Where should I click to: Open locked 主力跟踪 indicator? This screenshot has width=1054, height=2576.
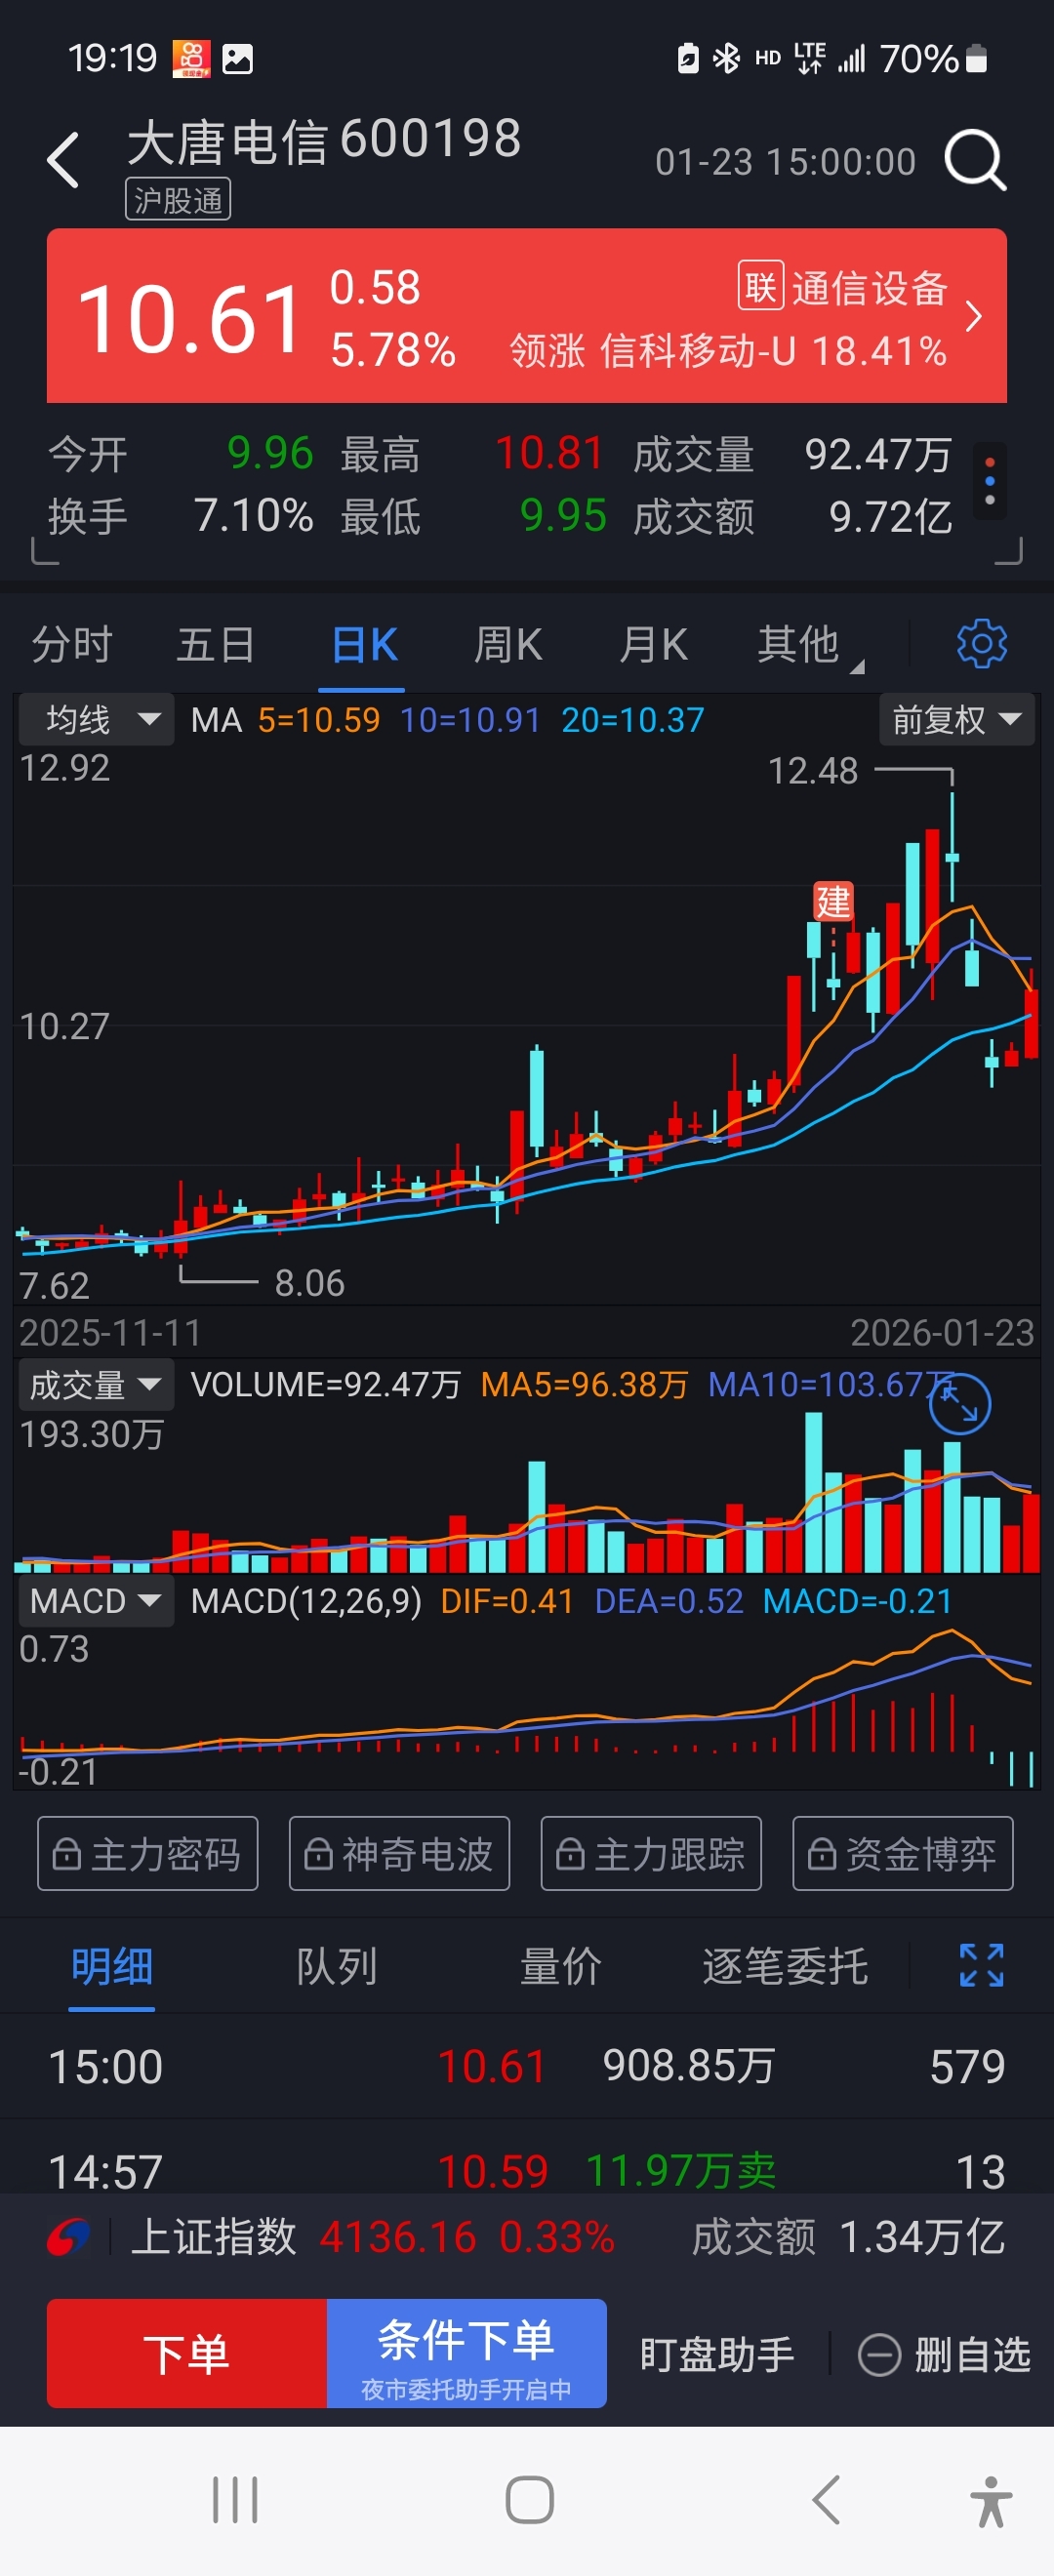[x=651, y=1854]
